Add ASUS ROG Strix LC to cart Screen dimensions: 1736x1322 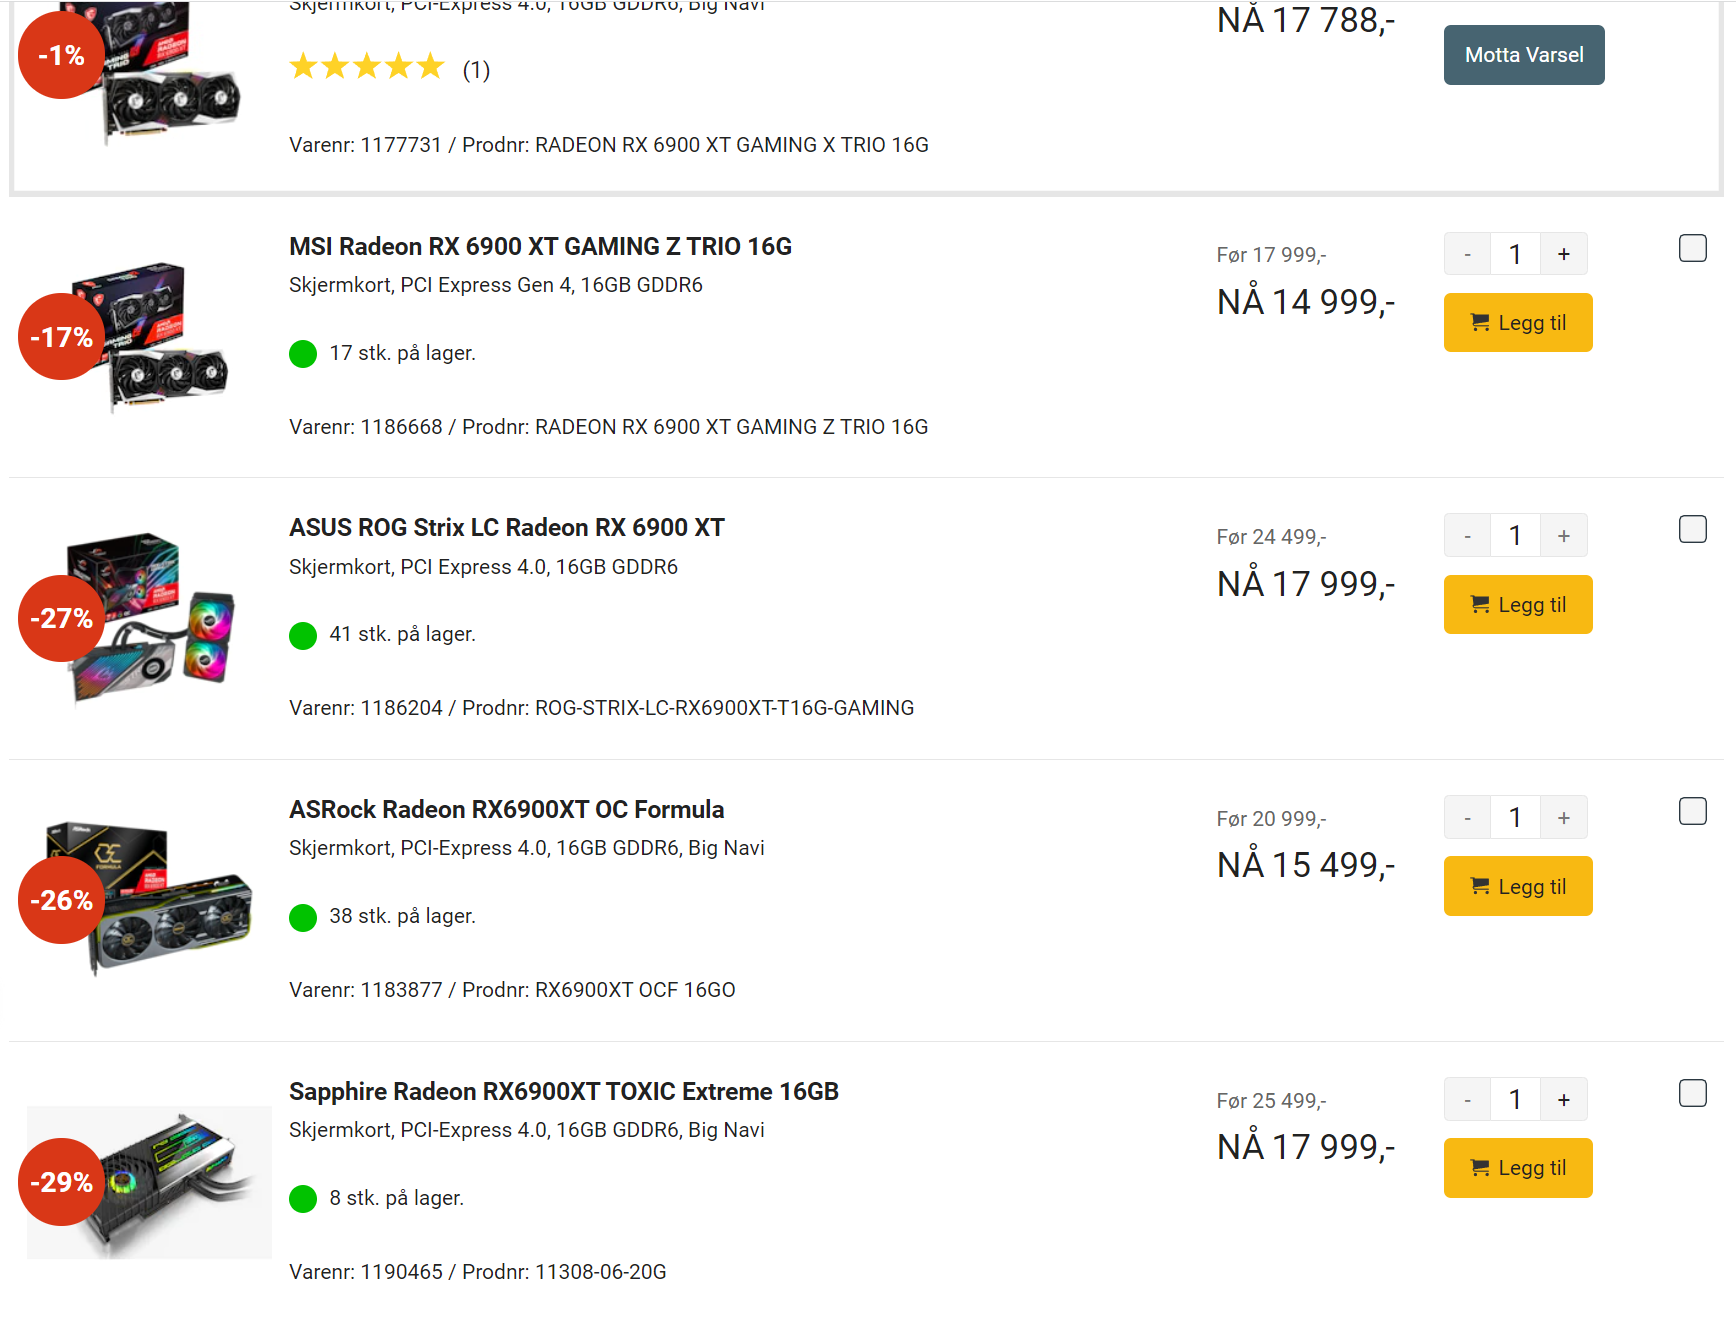pos(1518,605)
